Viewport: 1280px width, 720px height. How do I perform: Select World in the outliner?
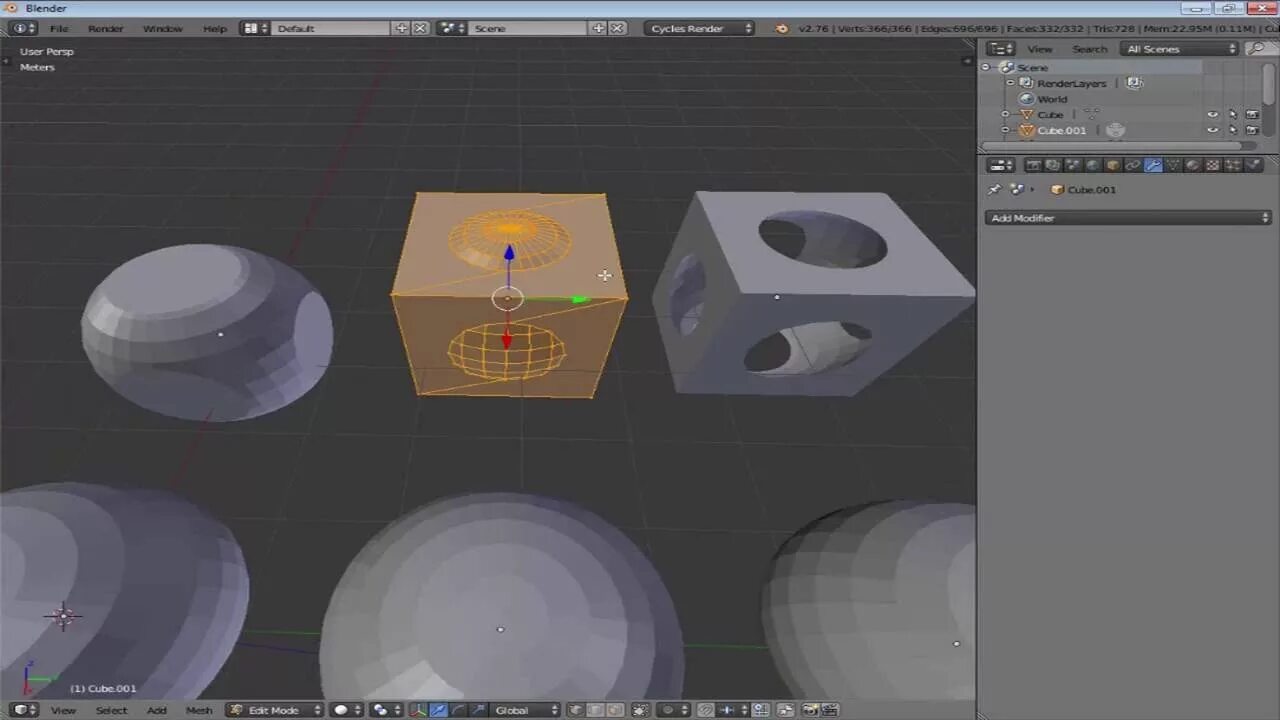[x=1052, y=99]
